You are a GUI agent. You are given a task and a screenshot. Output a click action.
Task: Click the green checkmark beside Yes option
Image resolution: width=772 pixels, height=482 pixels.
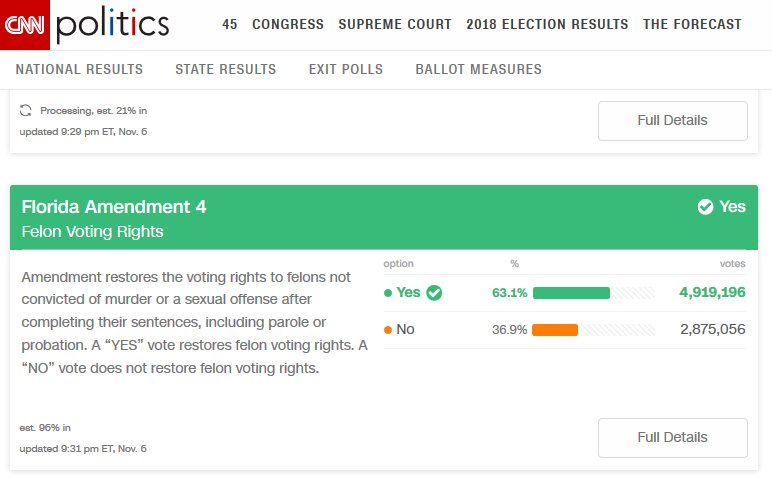434,292
